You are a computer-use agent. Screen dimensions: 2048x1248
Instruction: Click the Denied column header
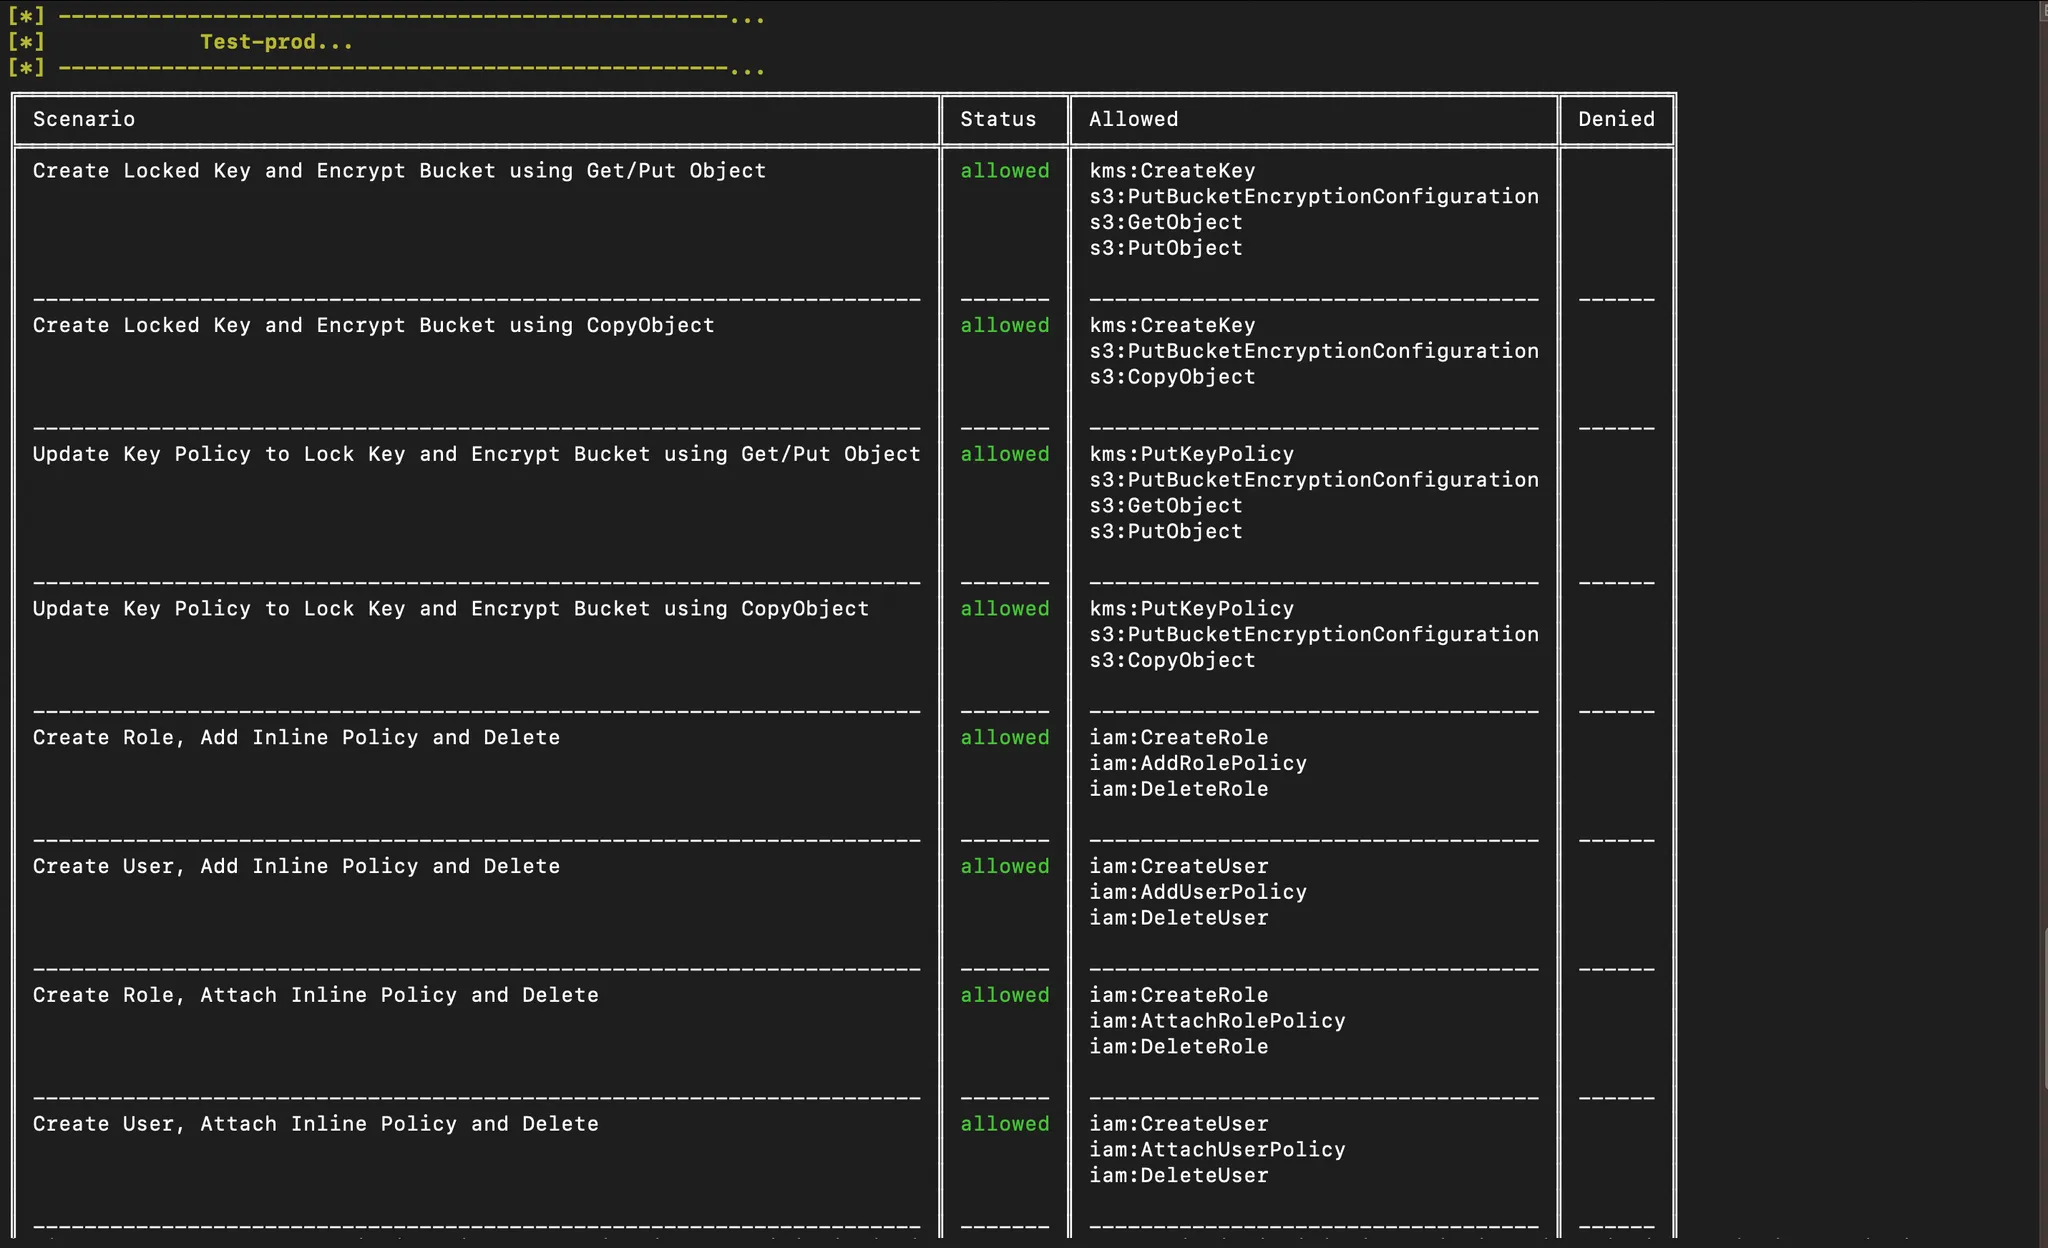(1616, 119)
